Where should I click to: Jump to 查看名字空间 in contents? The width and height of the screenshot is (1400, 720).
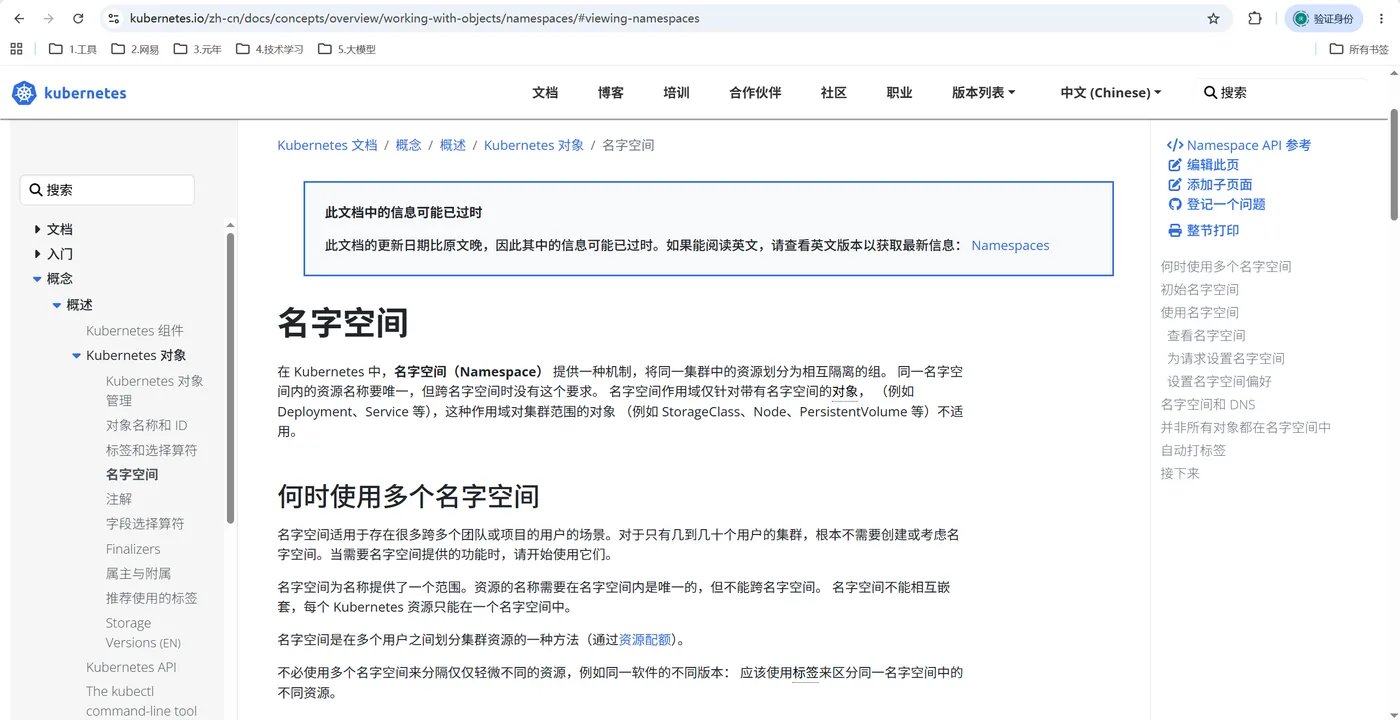click(1206, 336)
